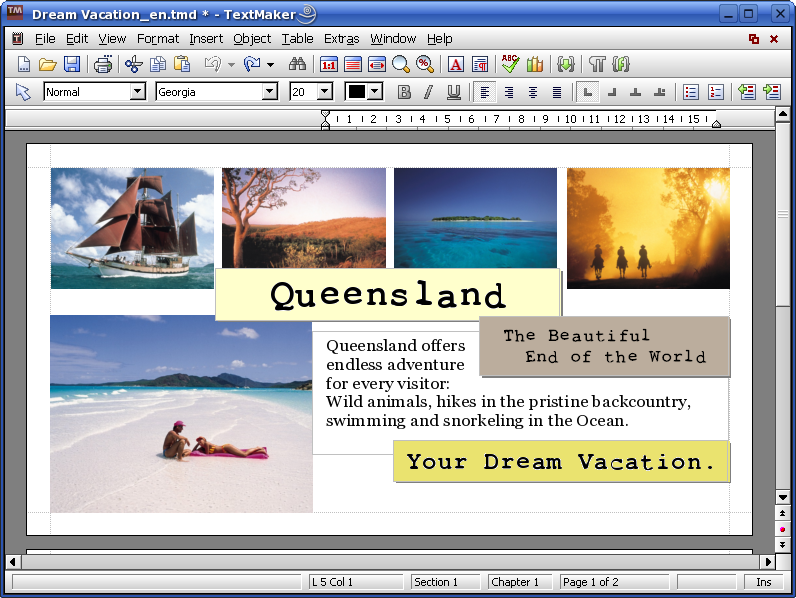796x598 pixels.
Task: Set zoom level with percent magnifier icon
Action: pos(424,64)
